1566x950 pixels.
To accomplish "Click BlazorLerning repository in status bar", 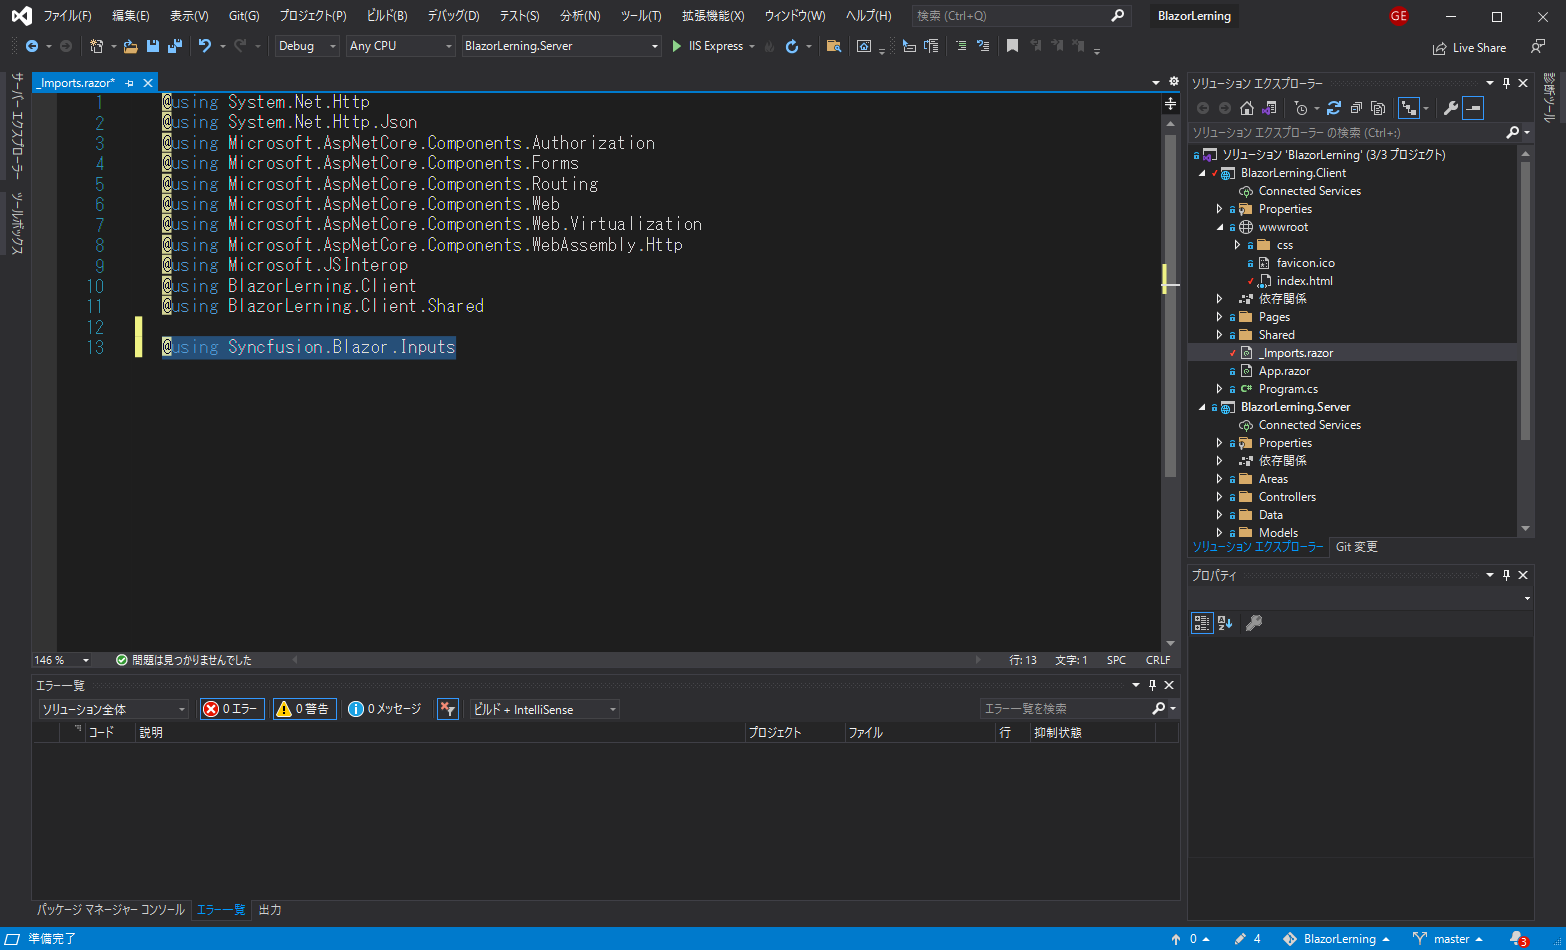I will 1337,939.
